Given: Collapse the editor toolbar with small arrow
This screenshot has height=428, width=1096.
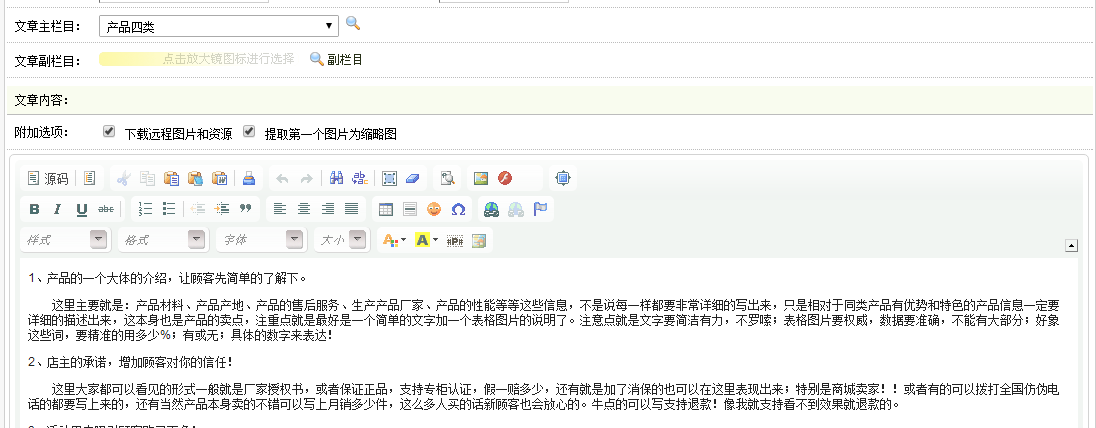Looking at the screenshot, I should tap(1071, 244).
